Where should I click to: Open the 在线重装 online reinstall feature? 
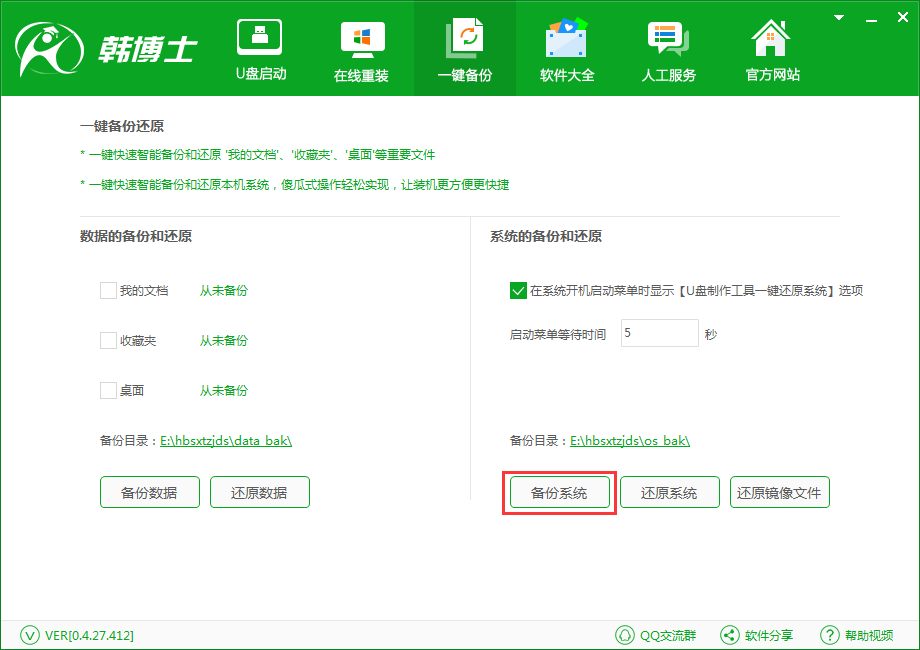pos(361,48)
